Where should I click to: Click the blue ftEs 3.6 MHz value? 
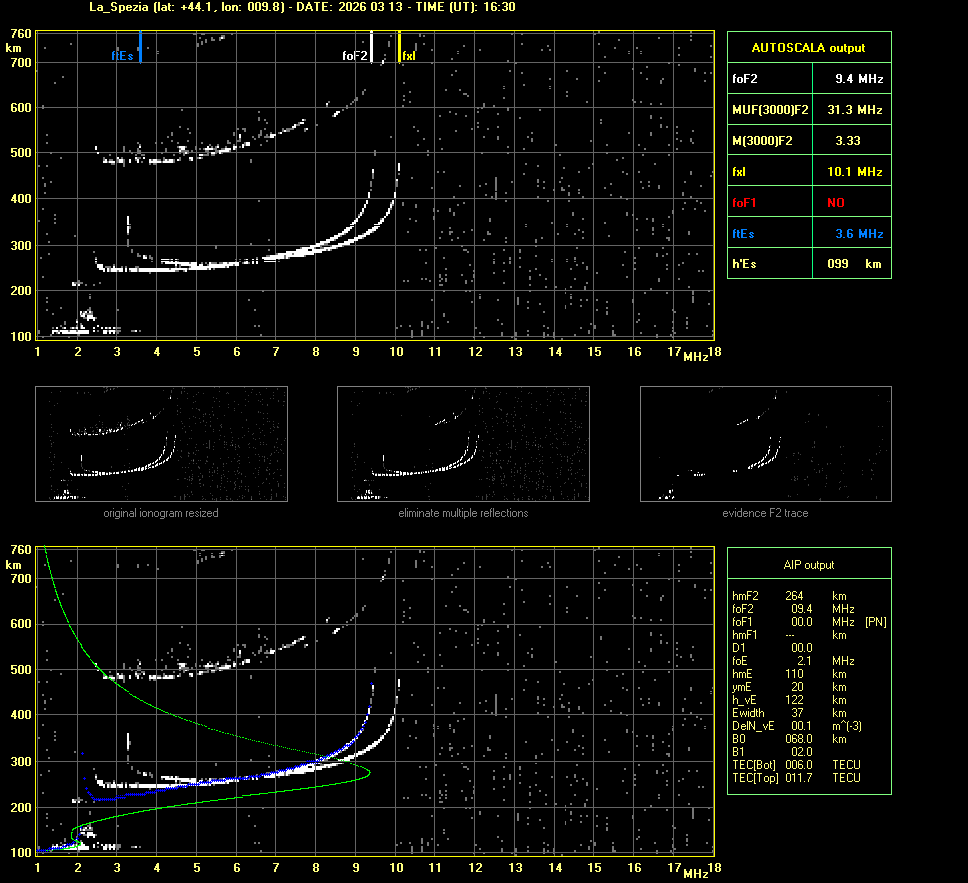pos(858,234)
